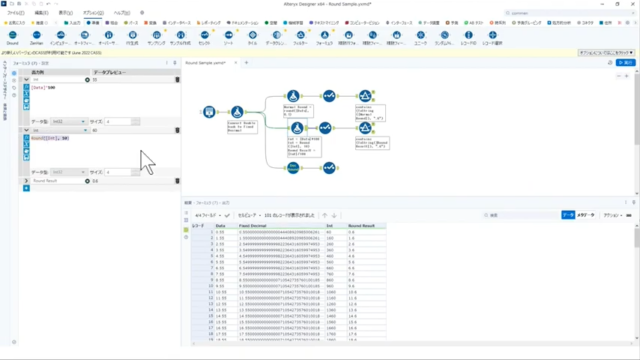Open the Join tool category
Image resolution: width=640 pixels, height=360 pixels.
111,23
